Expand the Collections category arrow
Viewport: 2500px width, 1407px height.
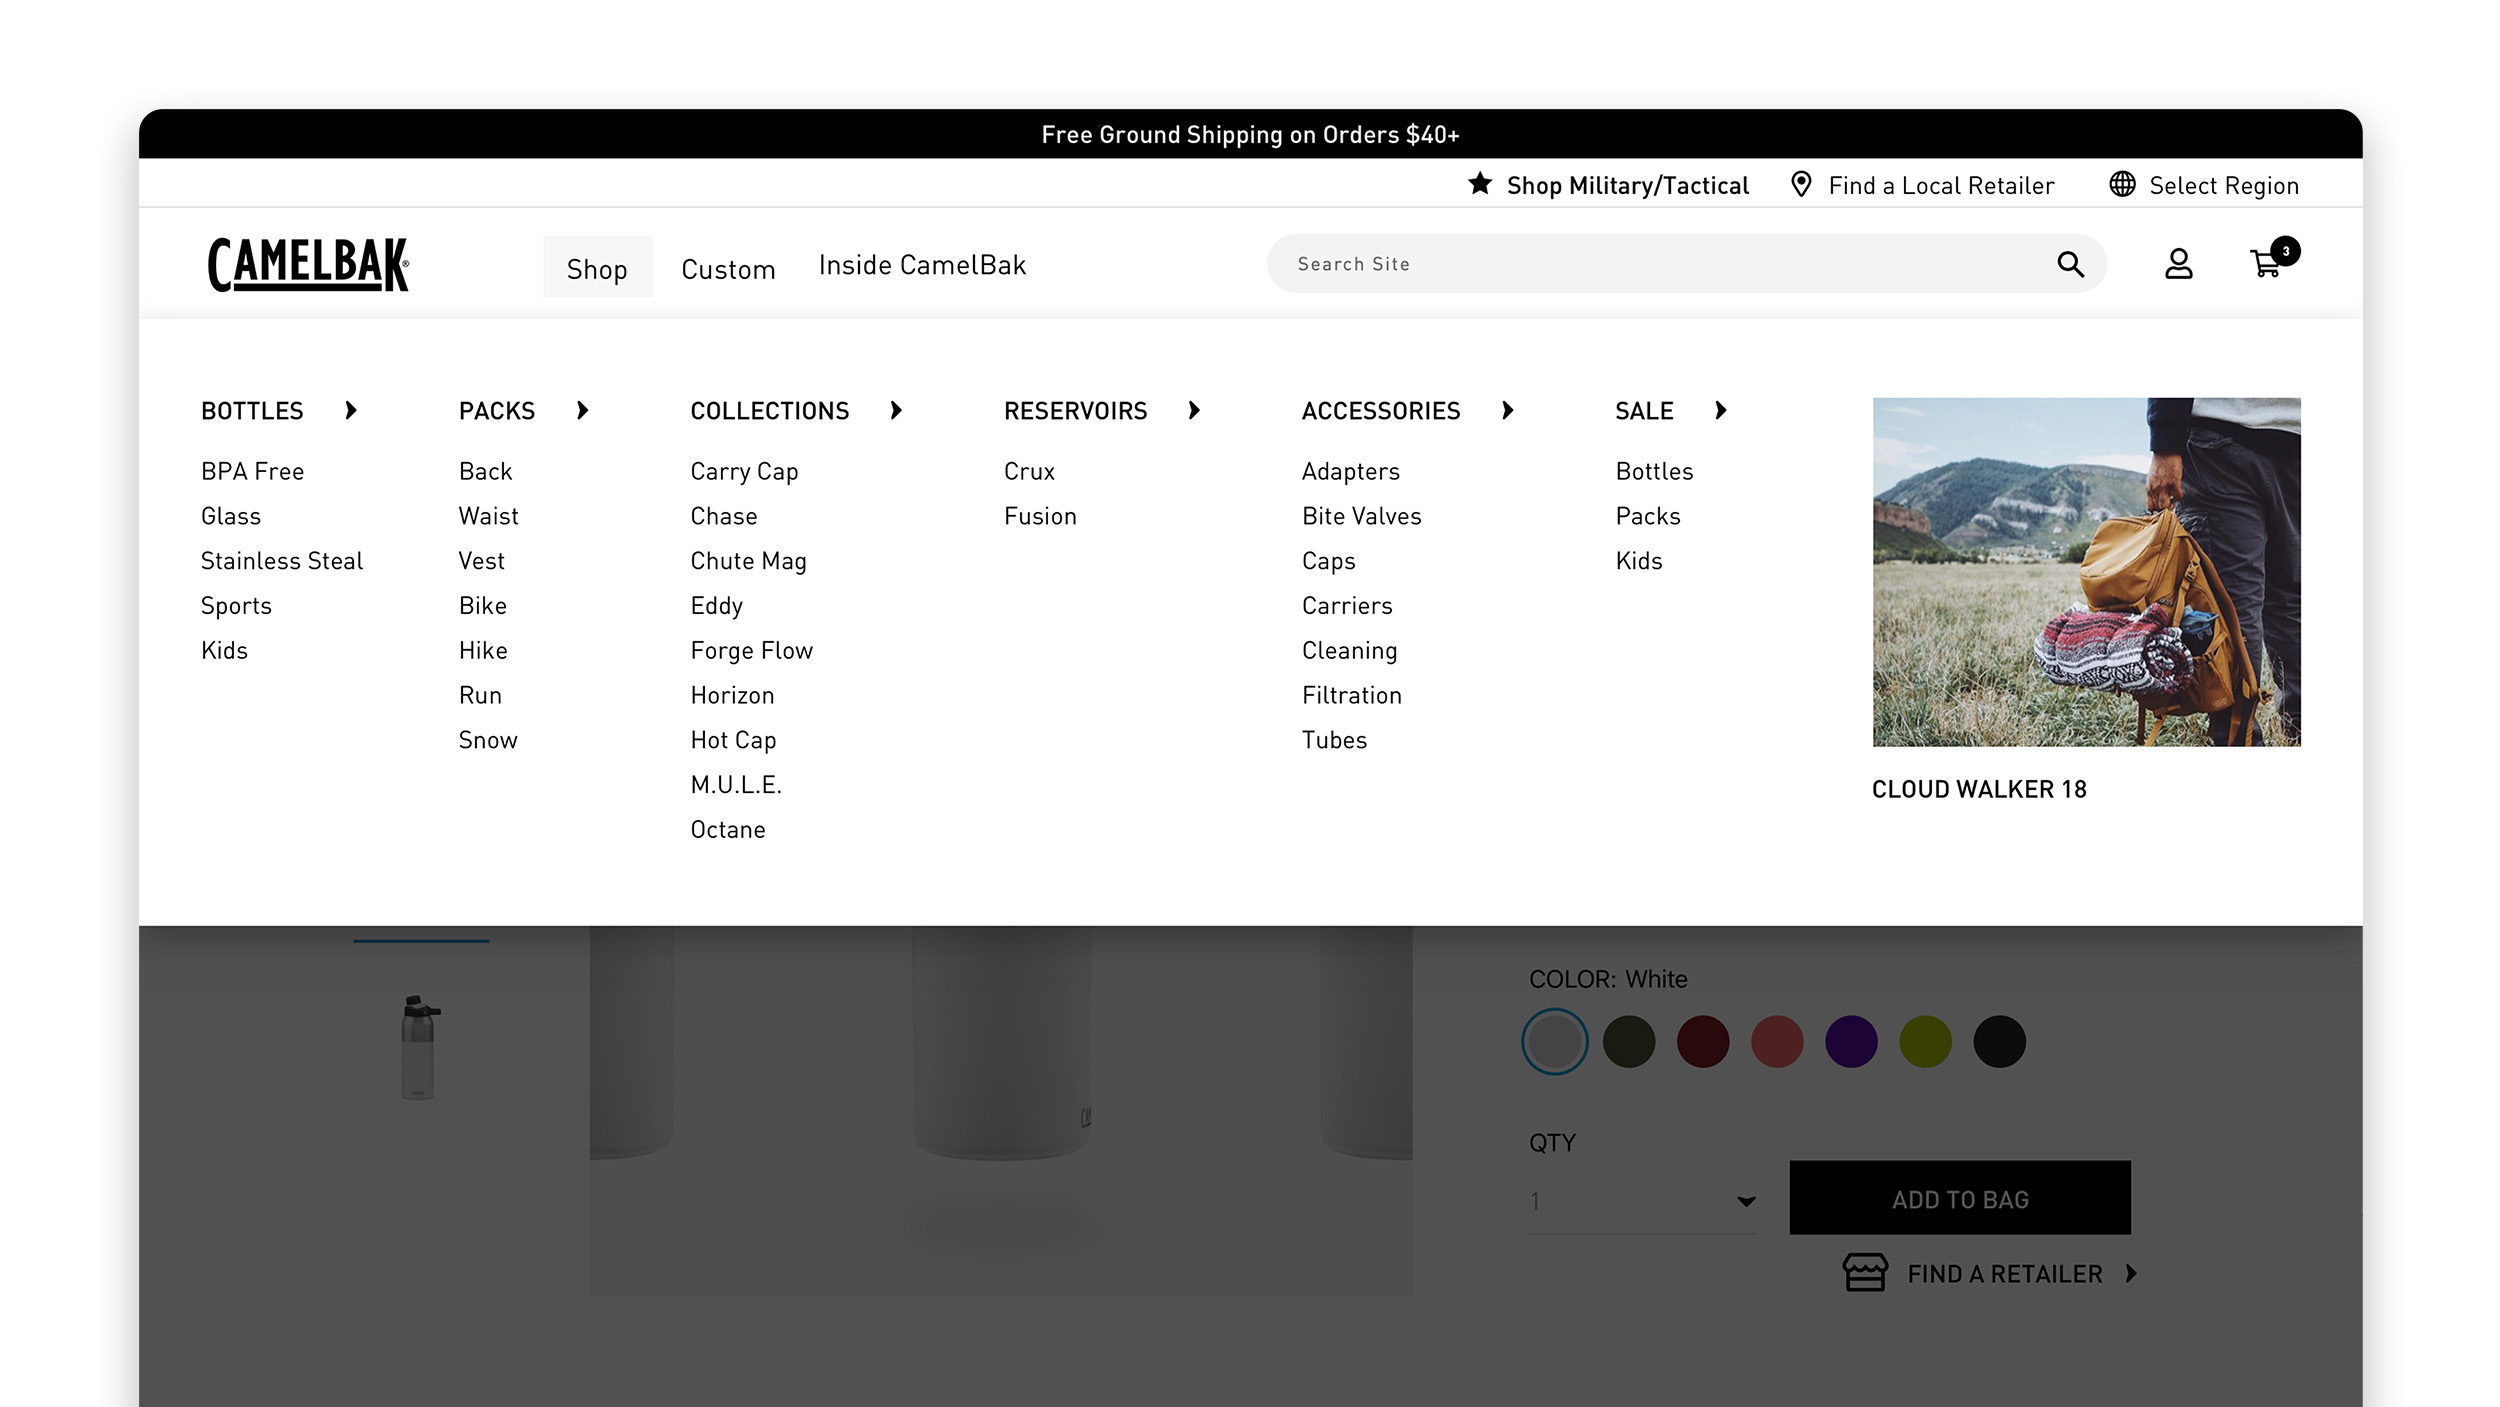tap(897, 410)
